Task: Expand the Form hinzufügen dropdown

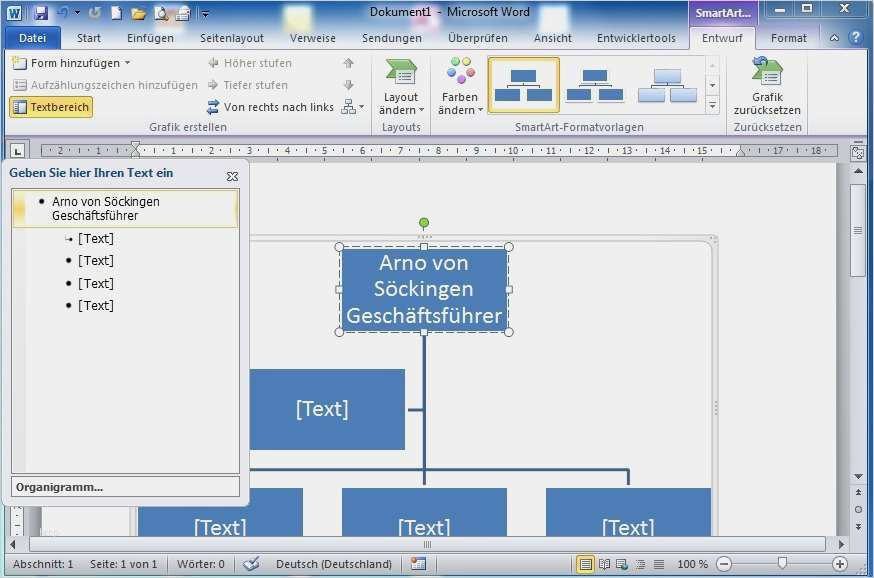Action: (x=127, y=63)
